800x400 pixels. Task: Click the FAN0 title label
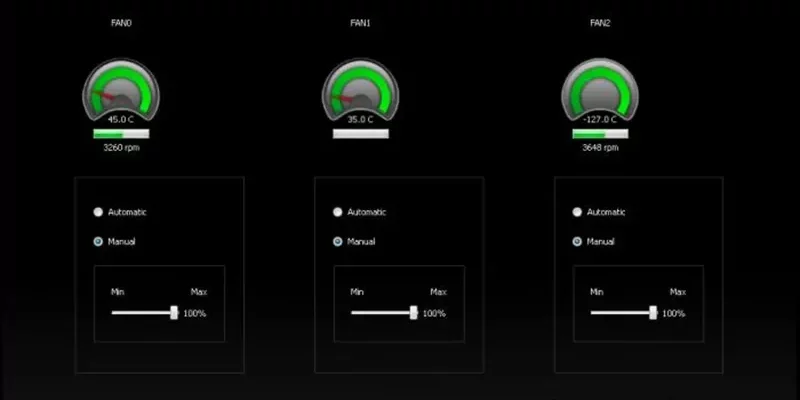(x=121, y=23)
